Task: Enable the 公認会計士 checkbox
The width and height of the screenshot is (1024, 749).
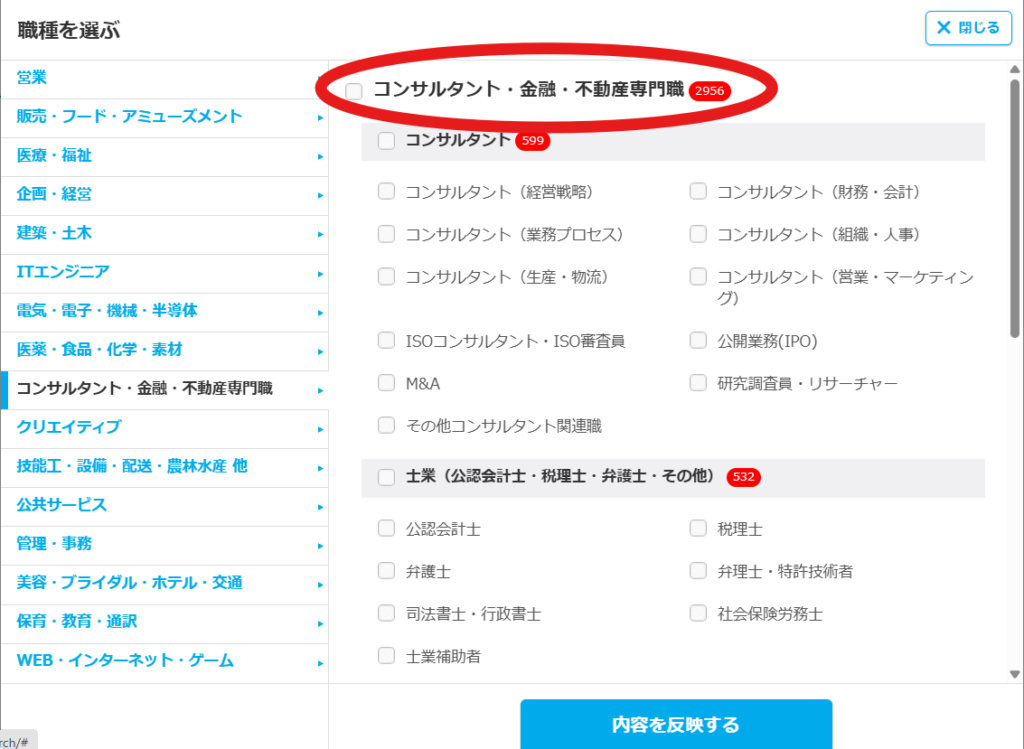Action: pyautogui.click(x=386, y=528)
